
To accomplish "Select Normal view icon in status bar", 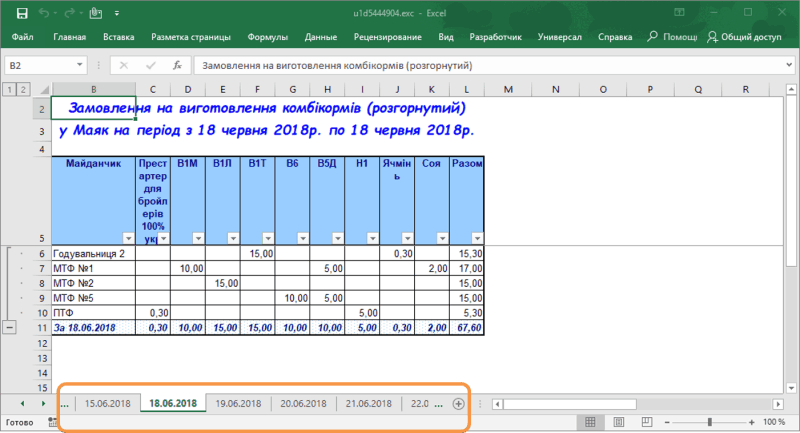I will coord(589,423).
